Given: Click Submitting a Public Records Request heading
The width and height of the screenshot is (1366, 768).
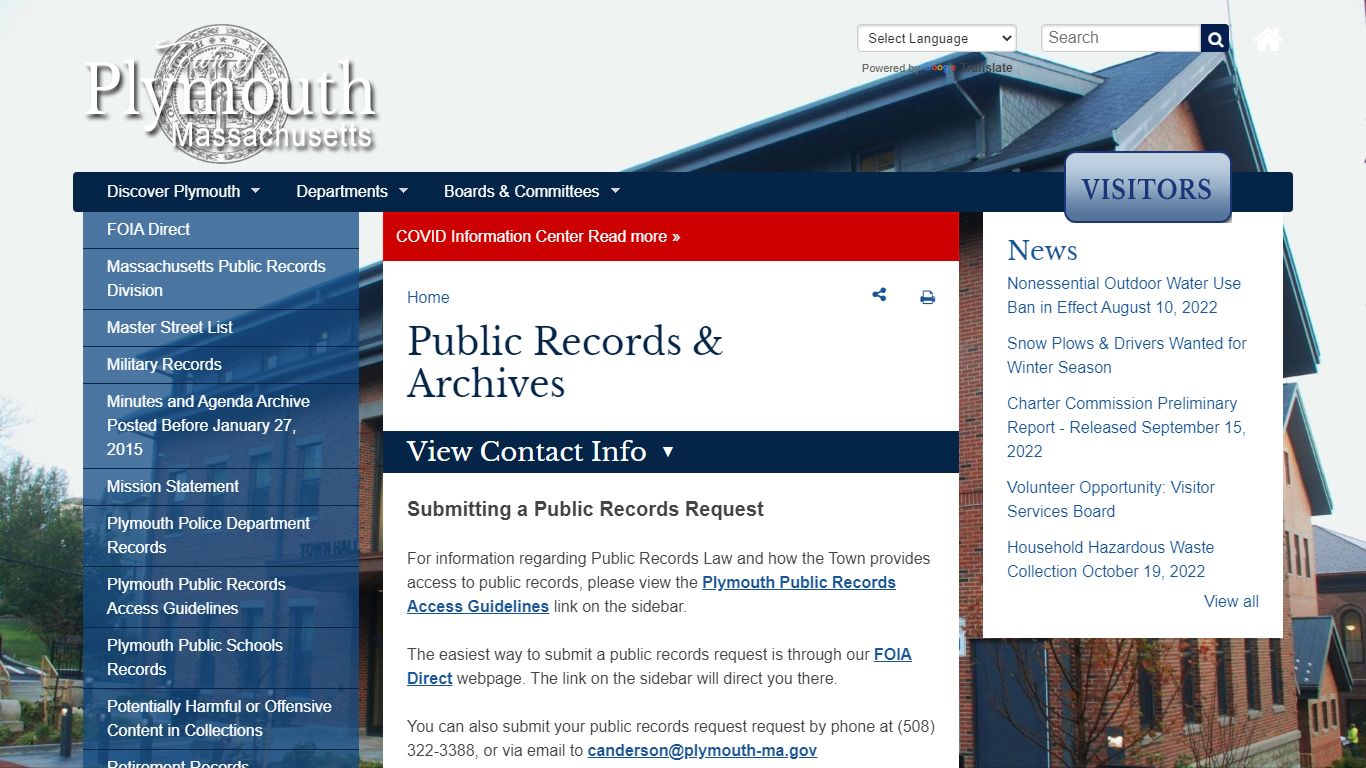Looking at the screenshot, I should click(x=585, y=510).
